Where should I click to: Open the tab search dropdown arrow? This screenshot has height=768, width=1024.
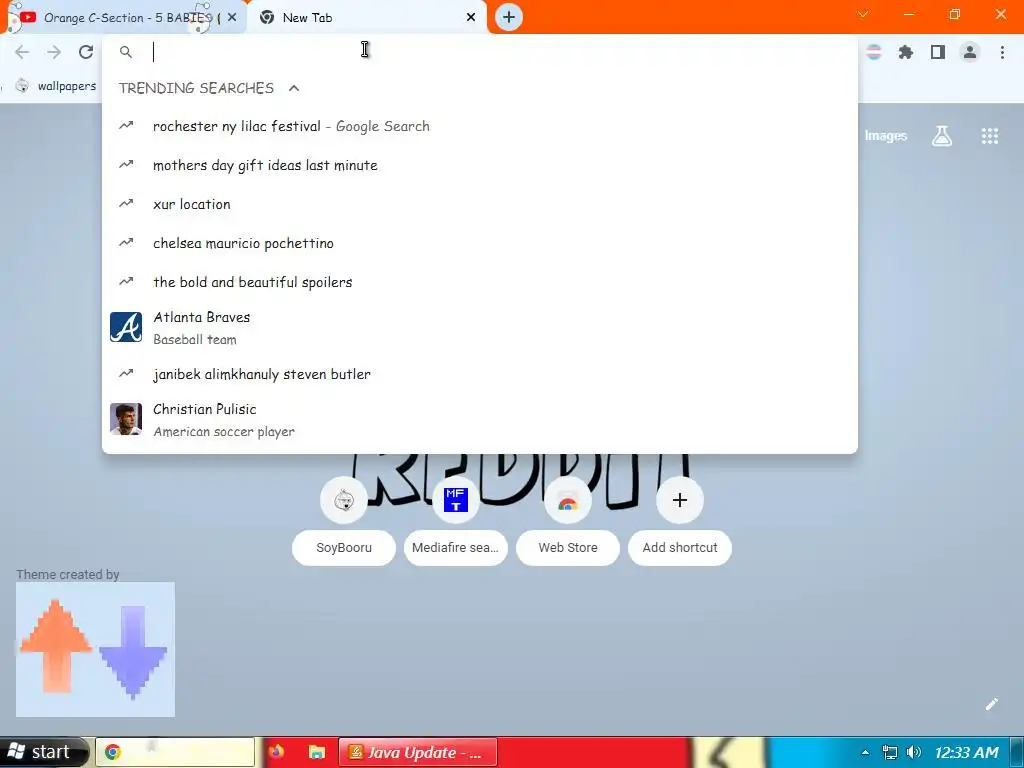(x=863, y=14)
